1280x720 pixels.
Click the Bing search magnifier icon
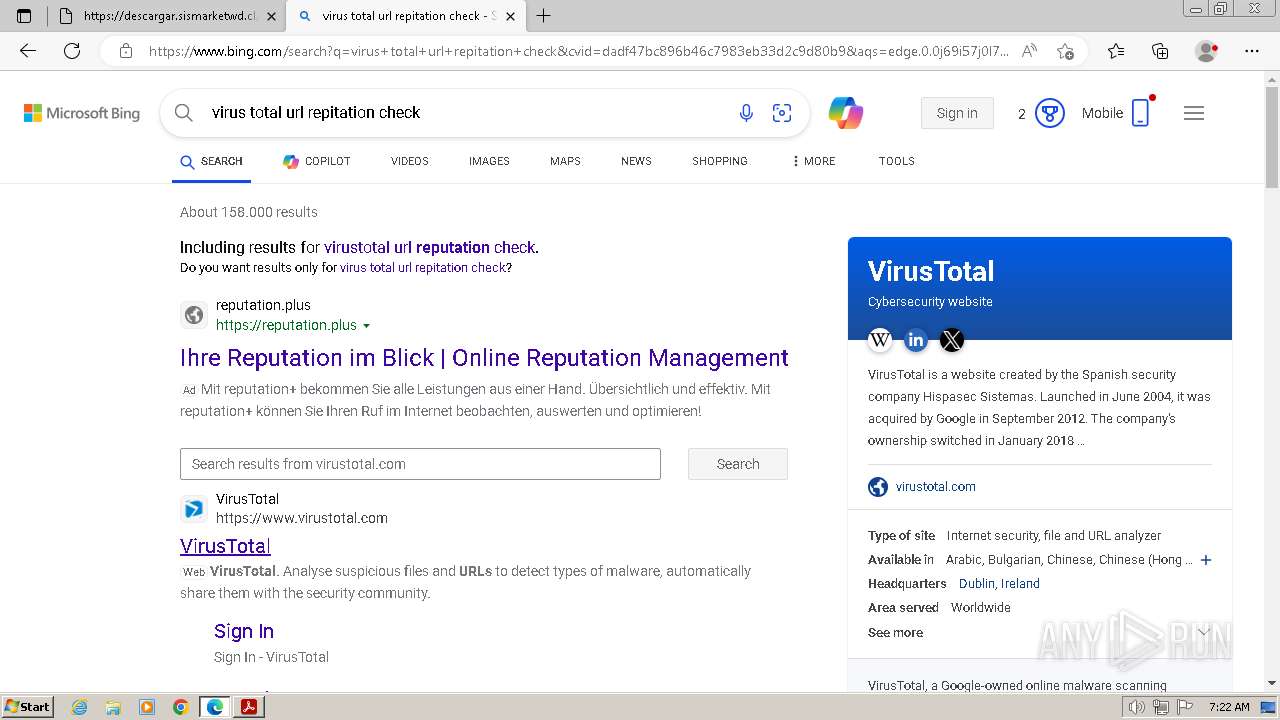(x=184, y=113)
